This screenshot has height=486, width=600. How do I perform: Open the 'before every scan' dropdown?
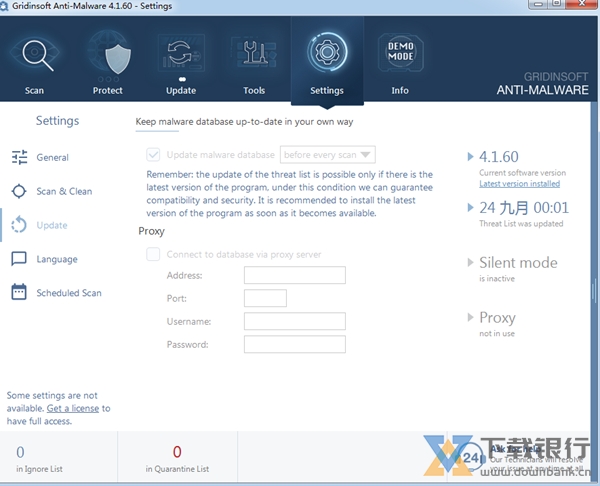point(328,155)
